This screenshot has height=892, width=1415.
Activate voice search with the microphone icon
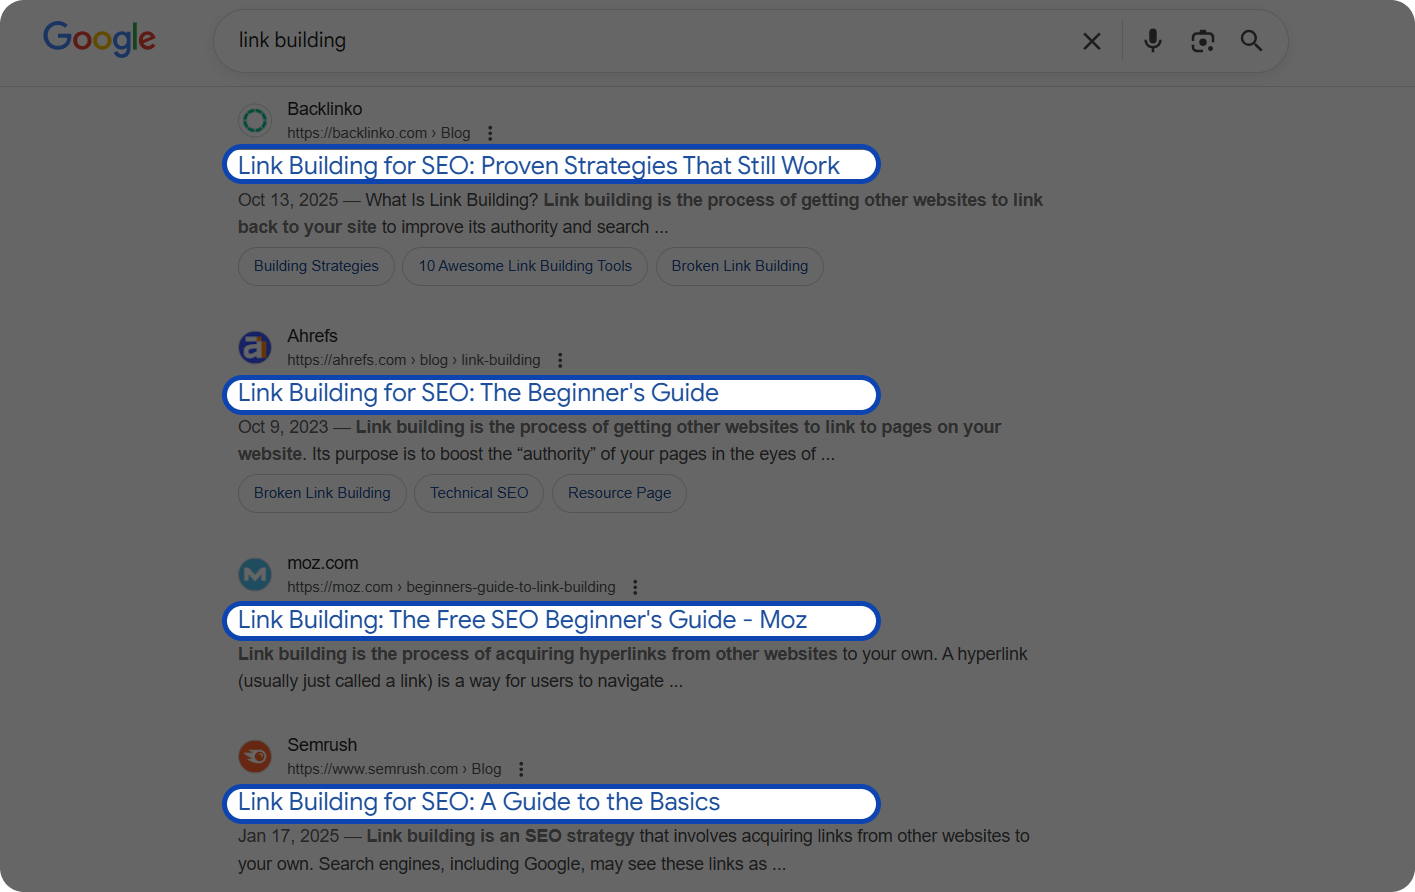click(1152, 41)
